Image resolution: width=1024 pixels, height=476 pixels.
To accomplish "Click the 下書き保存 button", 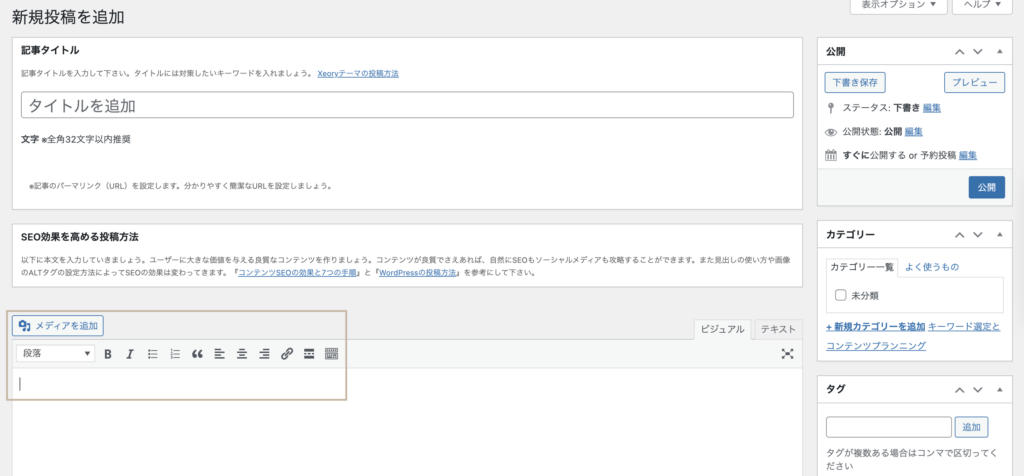I will pyautogui.click(x=855, y=83).
